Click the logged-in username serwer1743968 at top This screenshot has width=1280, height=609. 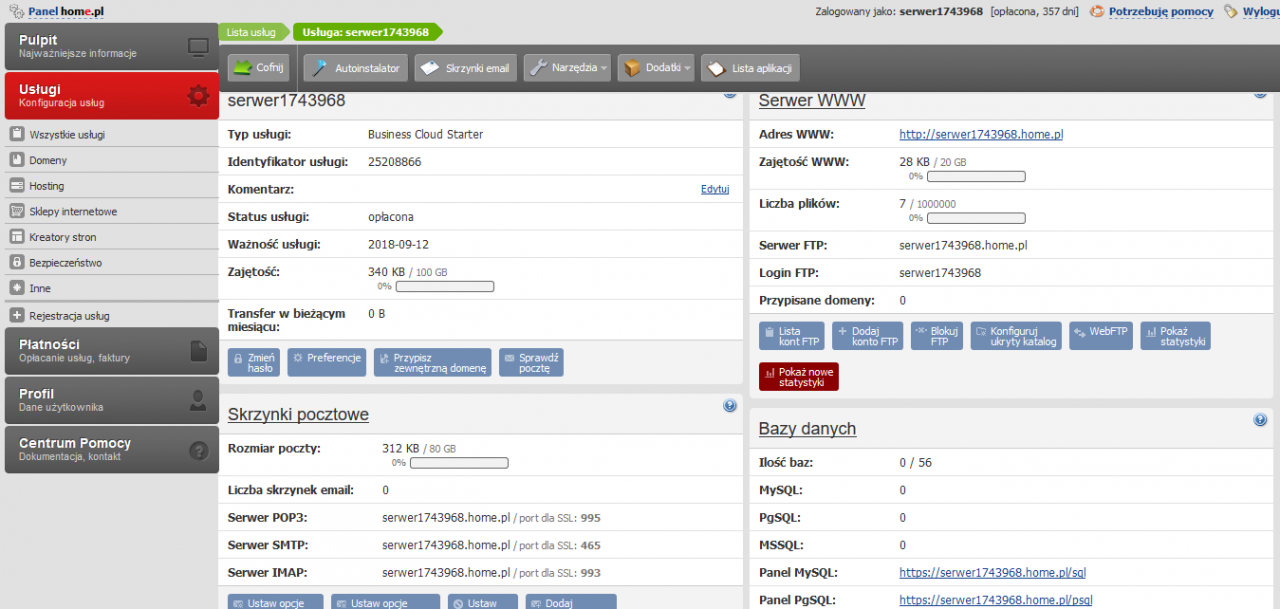click(x=941, y=11)
